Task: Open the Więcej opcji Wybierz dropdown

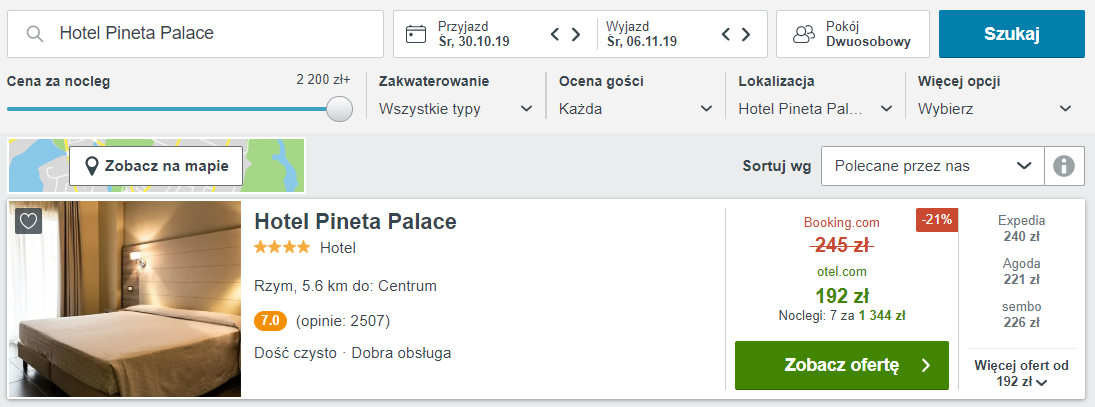Action: [994, 109]
